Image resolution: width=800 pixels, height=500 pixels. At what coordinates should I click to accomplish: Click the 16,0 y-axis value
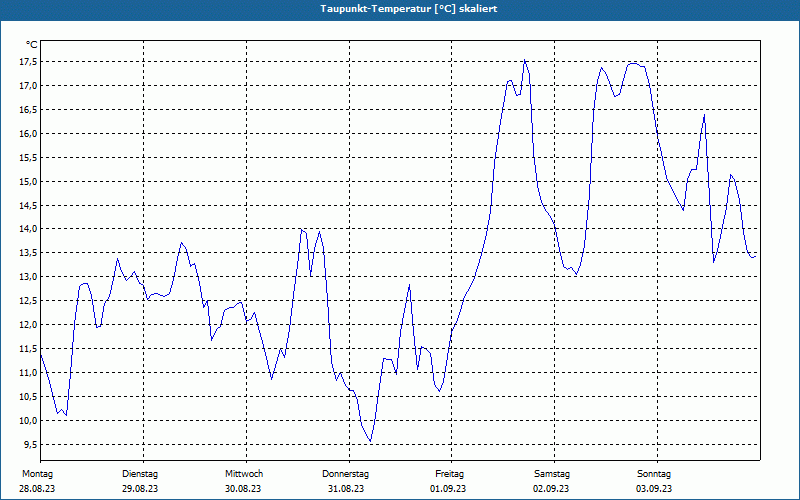[x=28, y=134]
